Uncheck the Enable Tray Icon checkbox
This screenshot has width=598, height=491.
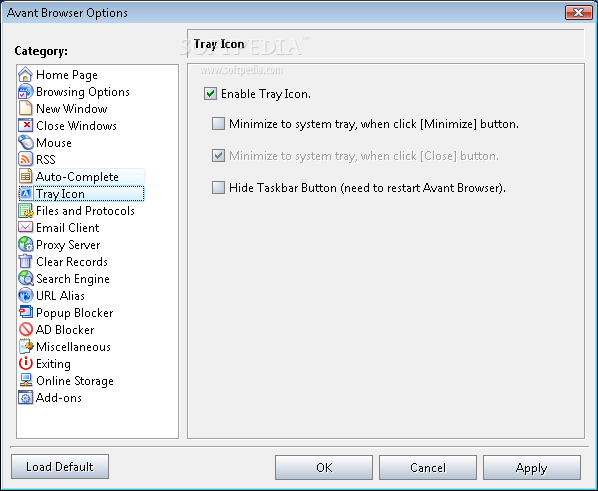tap(211, 94)
